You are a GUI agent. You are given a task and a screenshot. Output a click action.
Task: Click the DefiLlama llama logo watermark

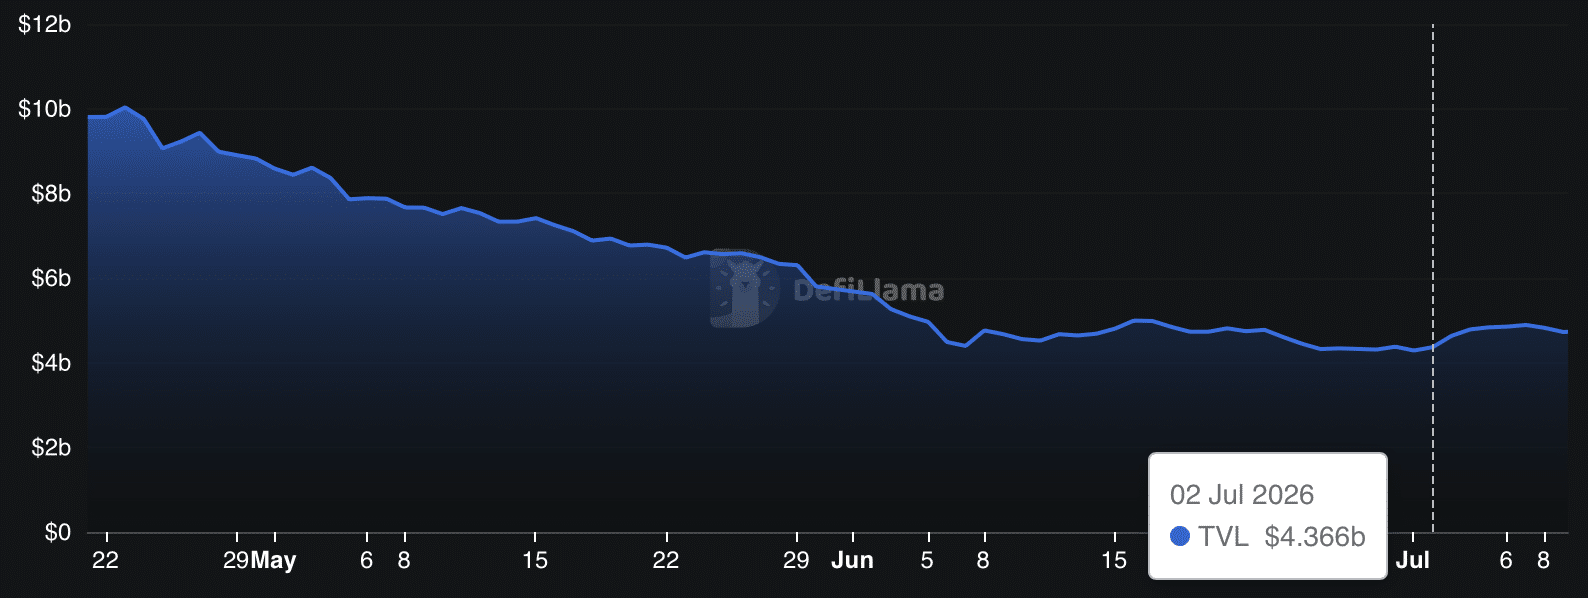click(x=745, y=288)
